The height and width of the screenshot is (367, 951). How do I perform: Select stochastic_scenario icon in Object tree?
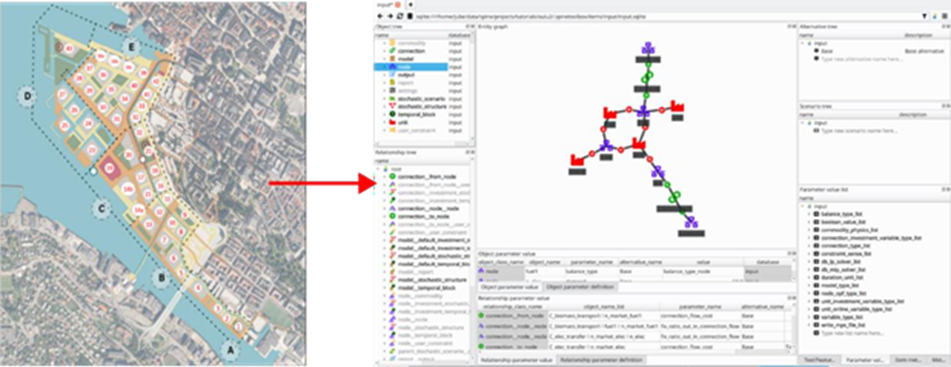coord(392,98)
